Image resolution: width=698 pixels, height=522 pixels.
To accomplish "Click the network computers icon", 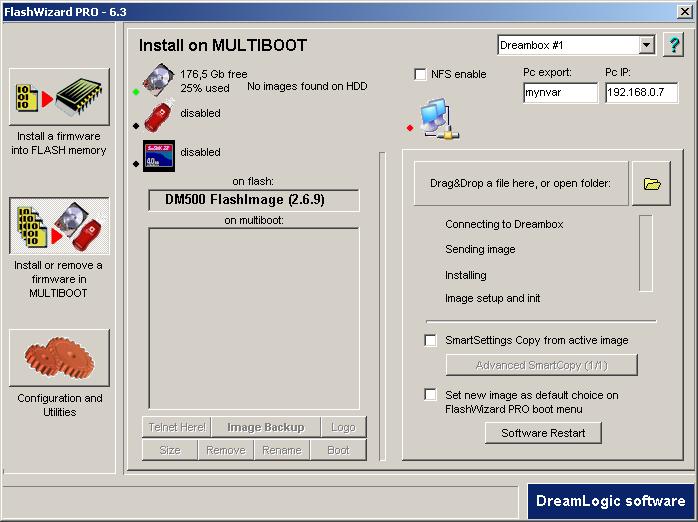I will (x=440, y=119).
